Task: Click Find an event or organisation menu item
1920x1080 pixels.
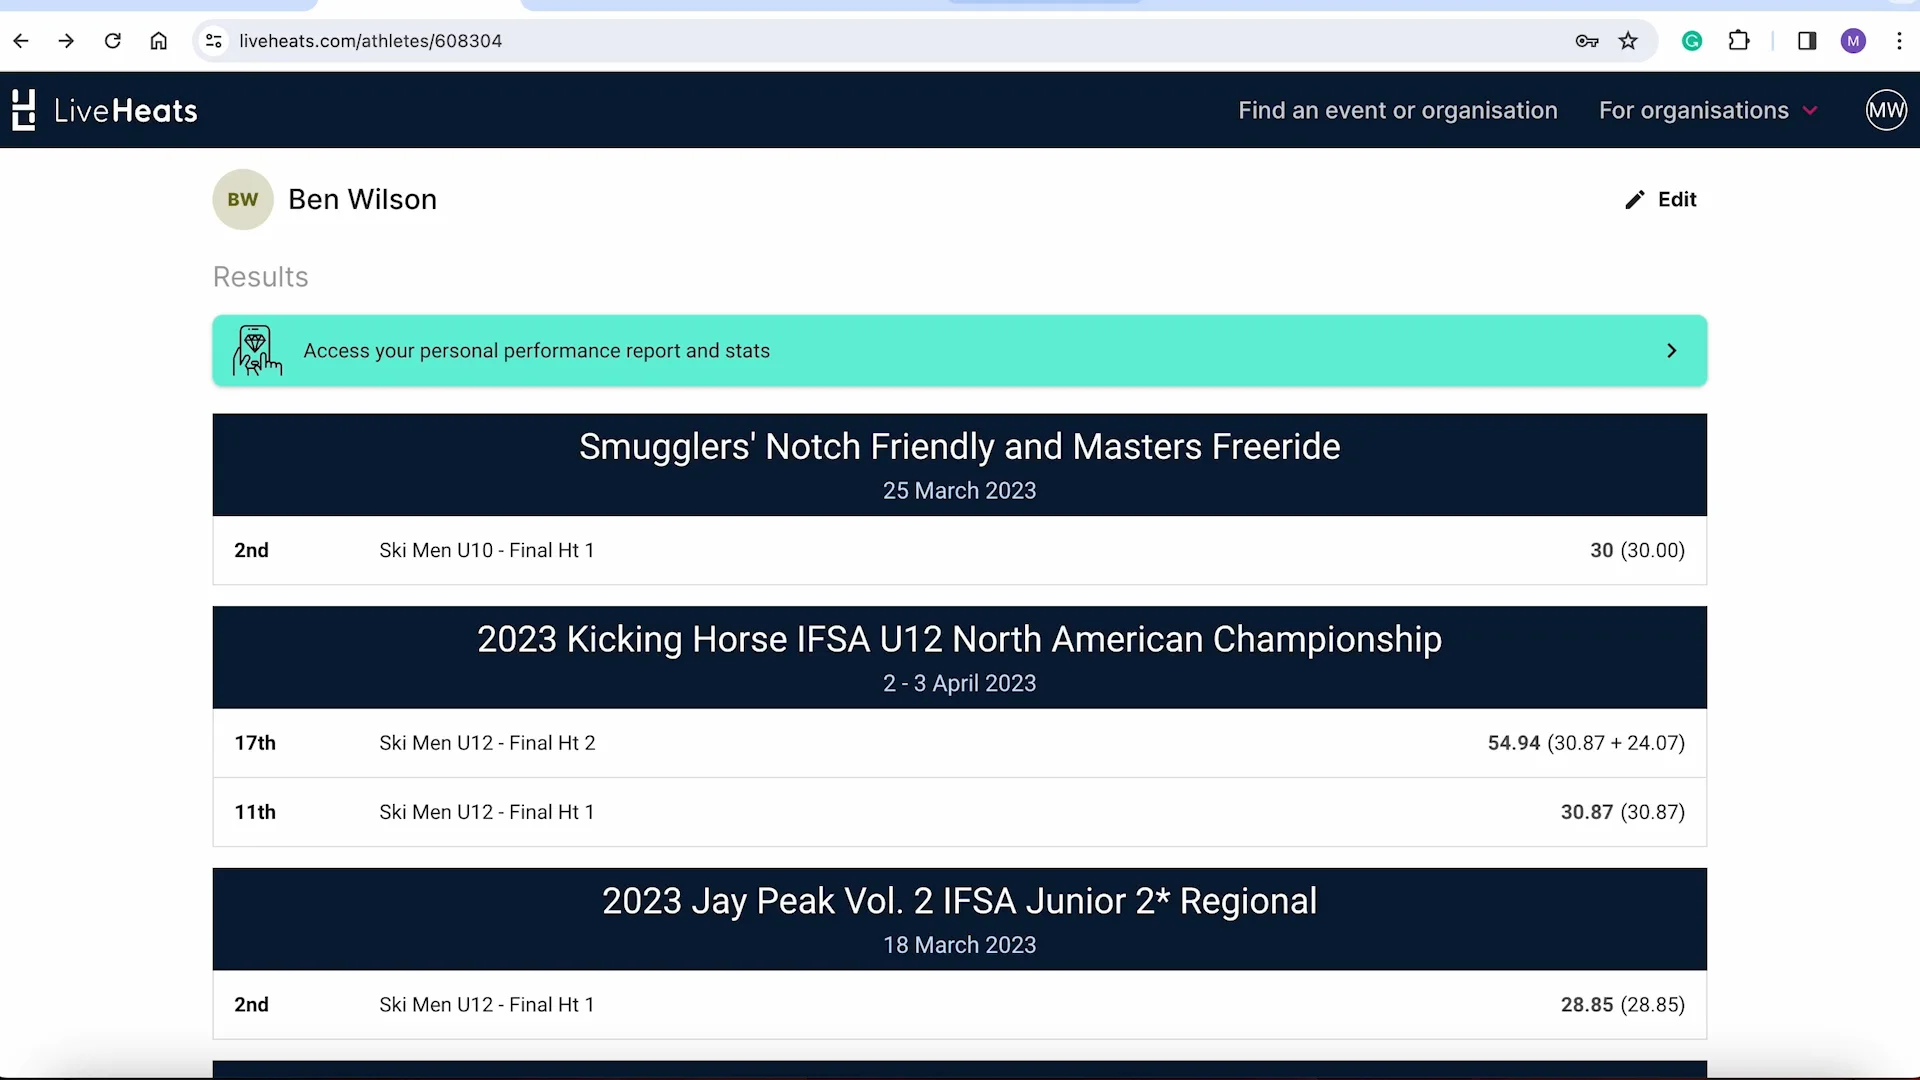Action: (x=1398, y=109)
